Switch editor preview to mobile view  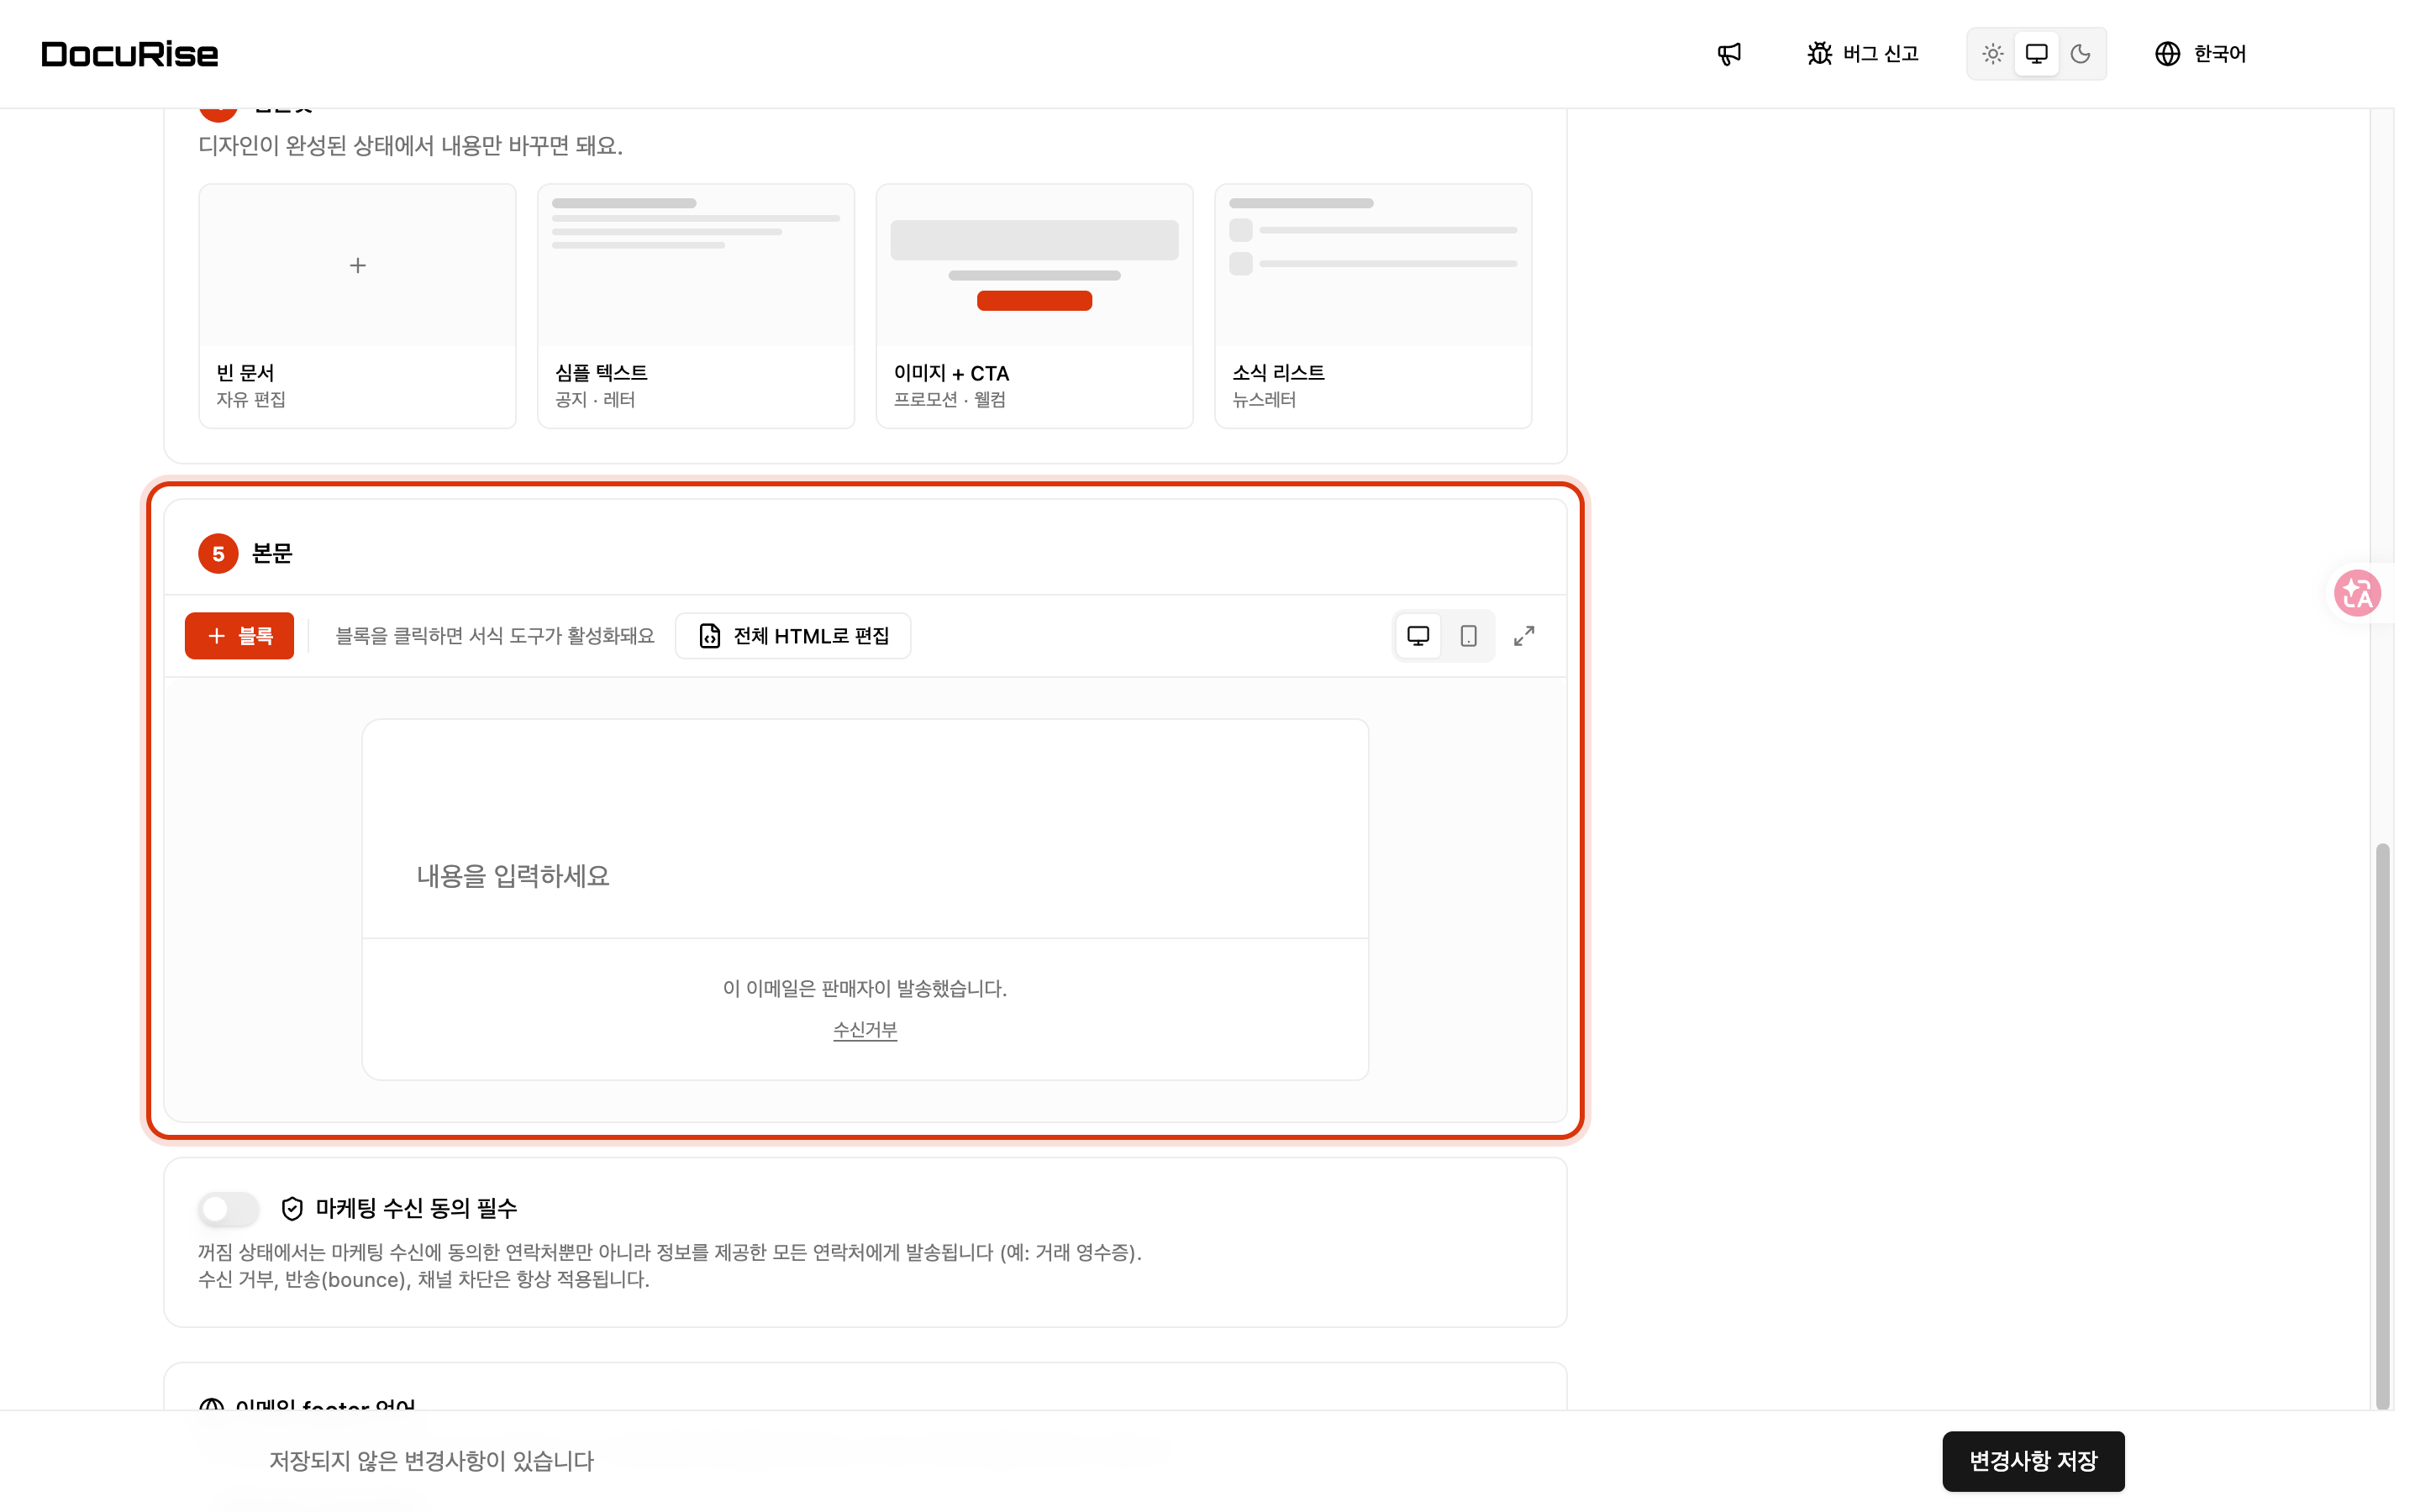pyautogui.click(x=1468, y=636)
